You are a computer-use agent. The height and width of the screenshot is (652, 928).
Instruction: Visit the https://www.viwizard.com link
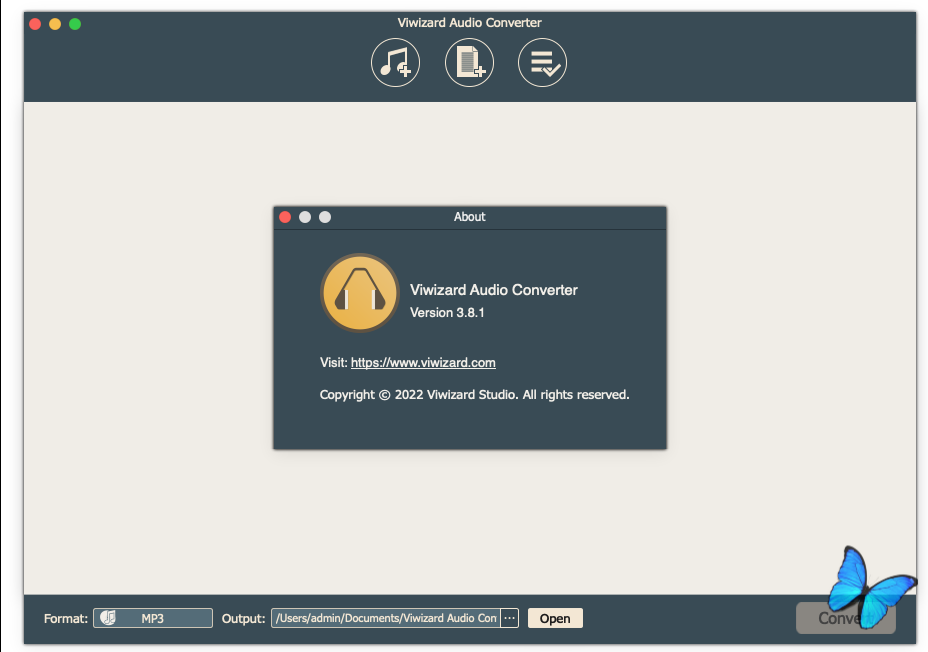coord(423,363)
